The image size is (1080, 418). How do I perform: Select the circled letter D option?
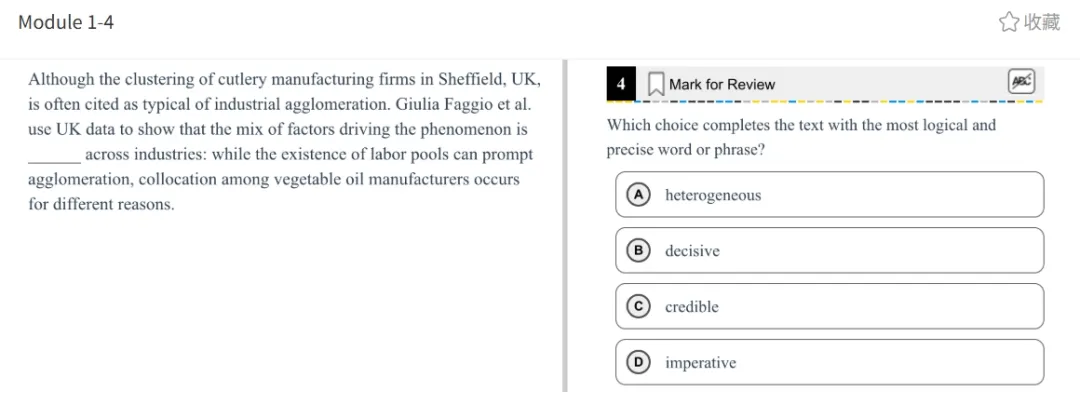[637, 363]
